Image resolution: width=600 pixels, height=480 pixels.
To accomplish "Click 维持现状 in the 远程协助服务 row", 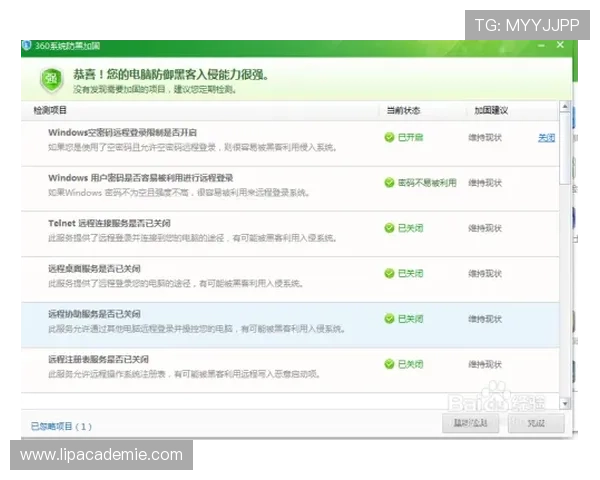I will (485, 319).
